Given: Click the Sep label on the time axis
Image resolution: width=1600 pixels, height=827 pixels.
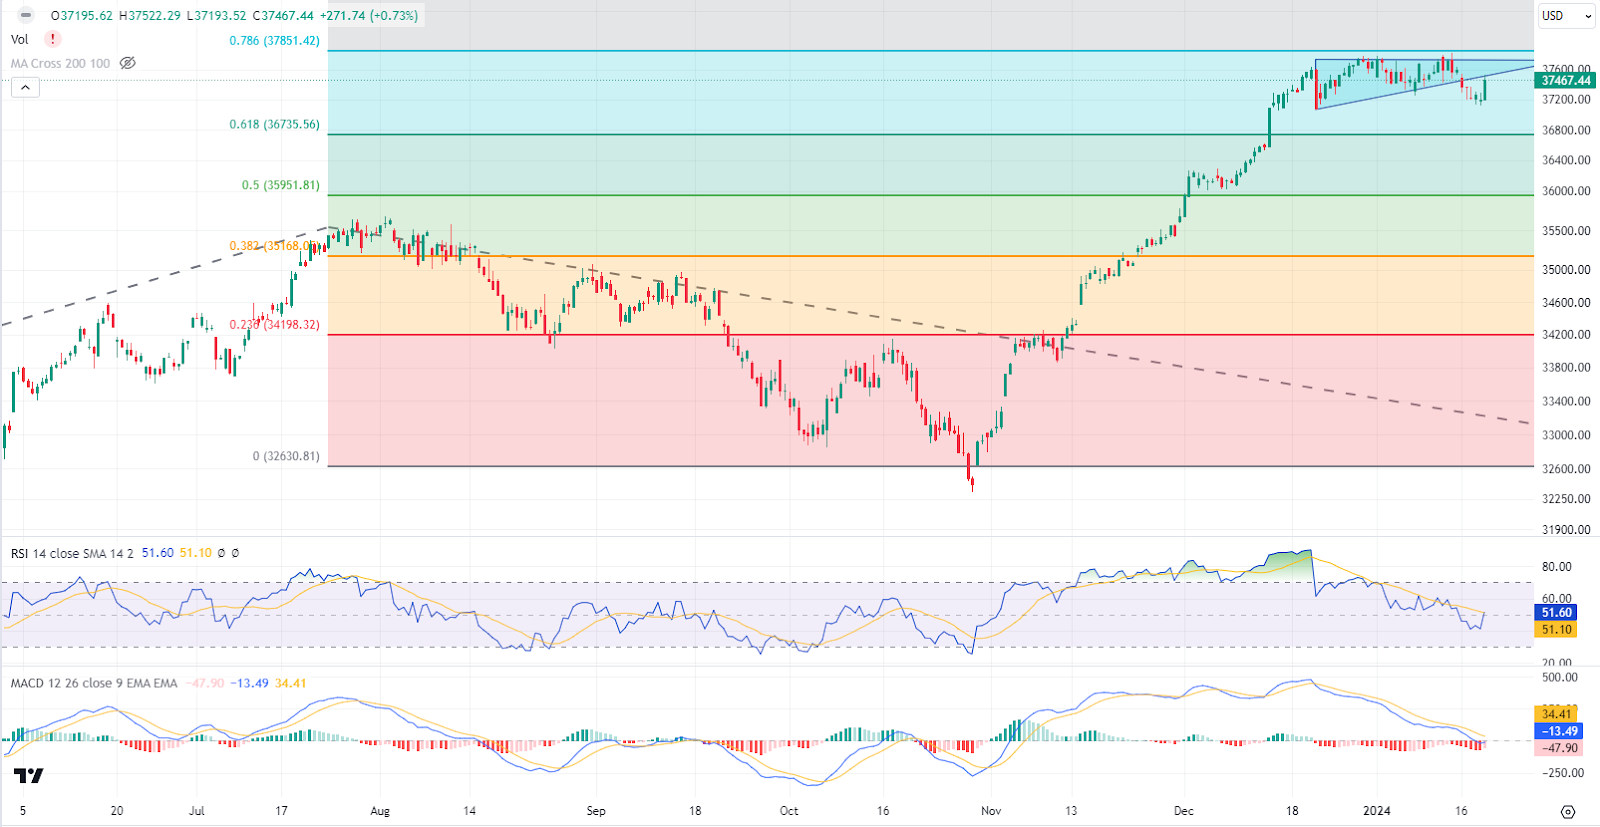Looking at the screenshot, I should (x=596, y=811).
